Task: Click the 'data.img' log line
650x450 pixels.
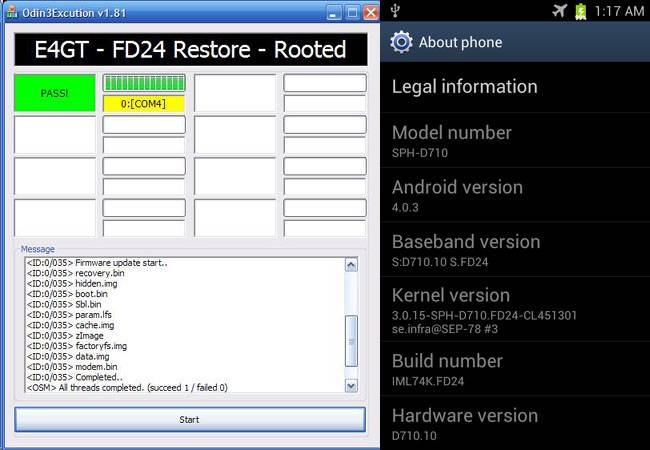Action: pyautogui.click(x=68, y=356)
